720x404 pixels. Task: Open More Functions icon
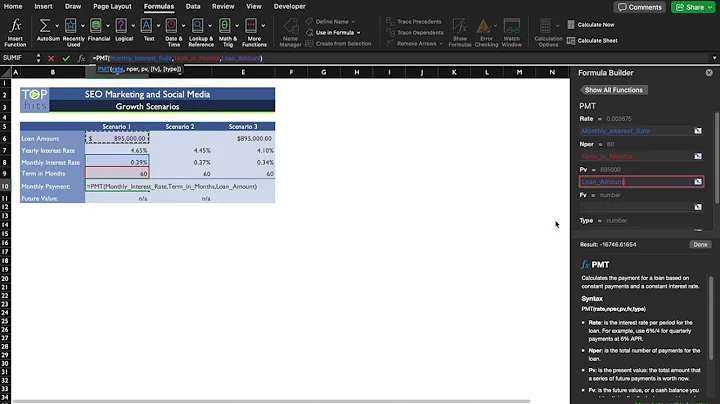tap(251, 26)
